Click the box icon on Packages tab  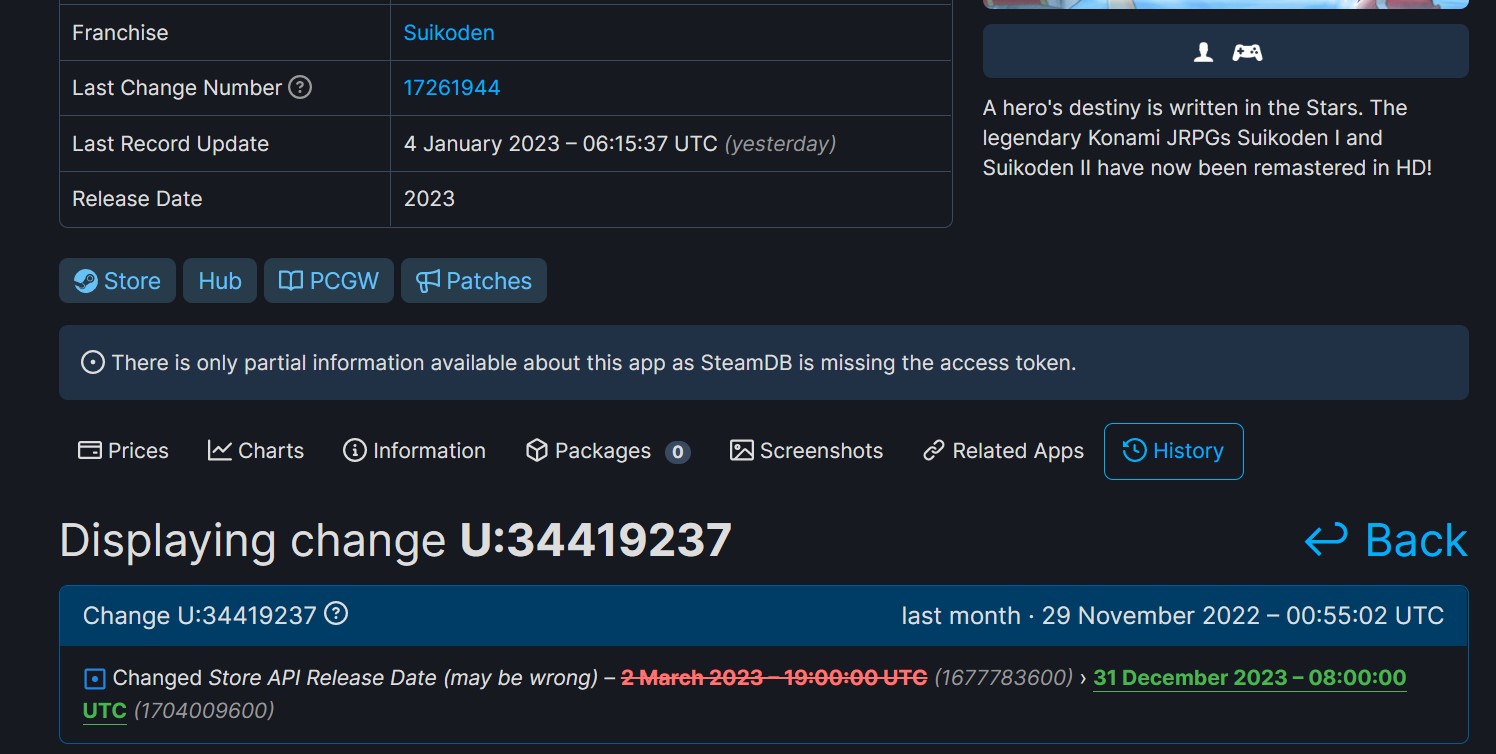click(x=537, y=451)
